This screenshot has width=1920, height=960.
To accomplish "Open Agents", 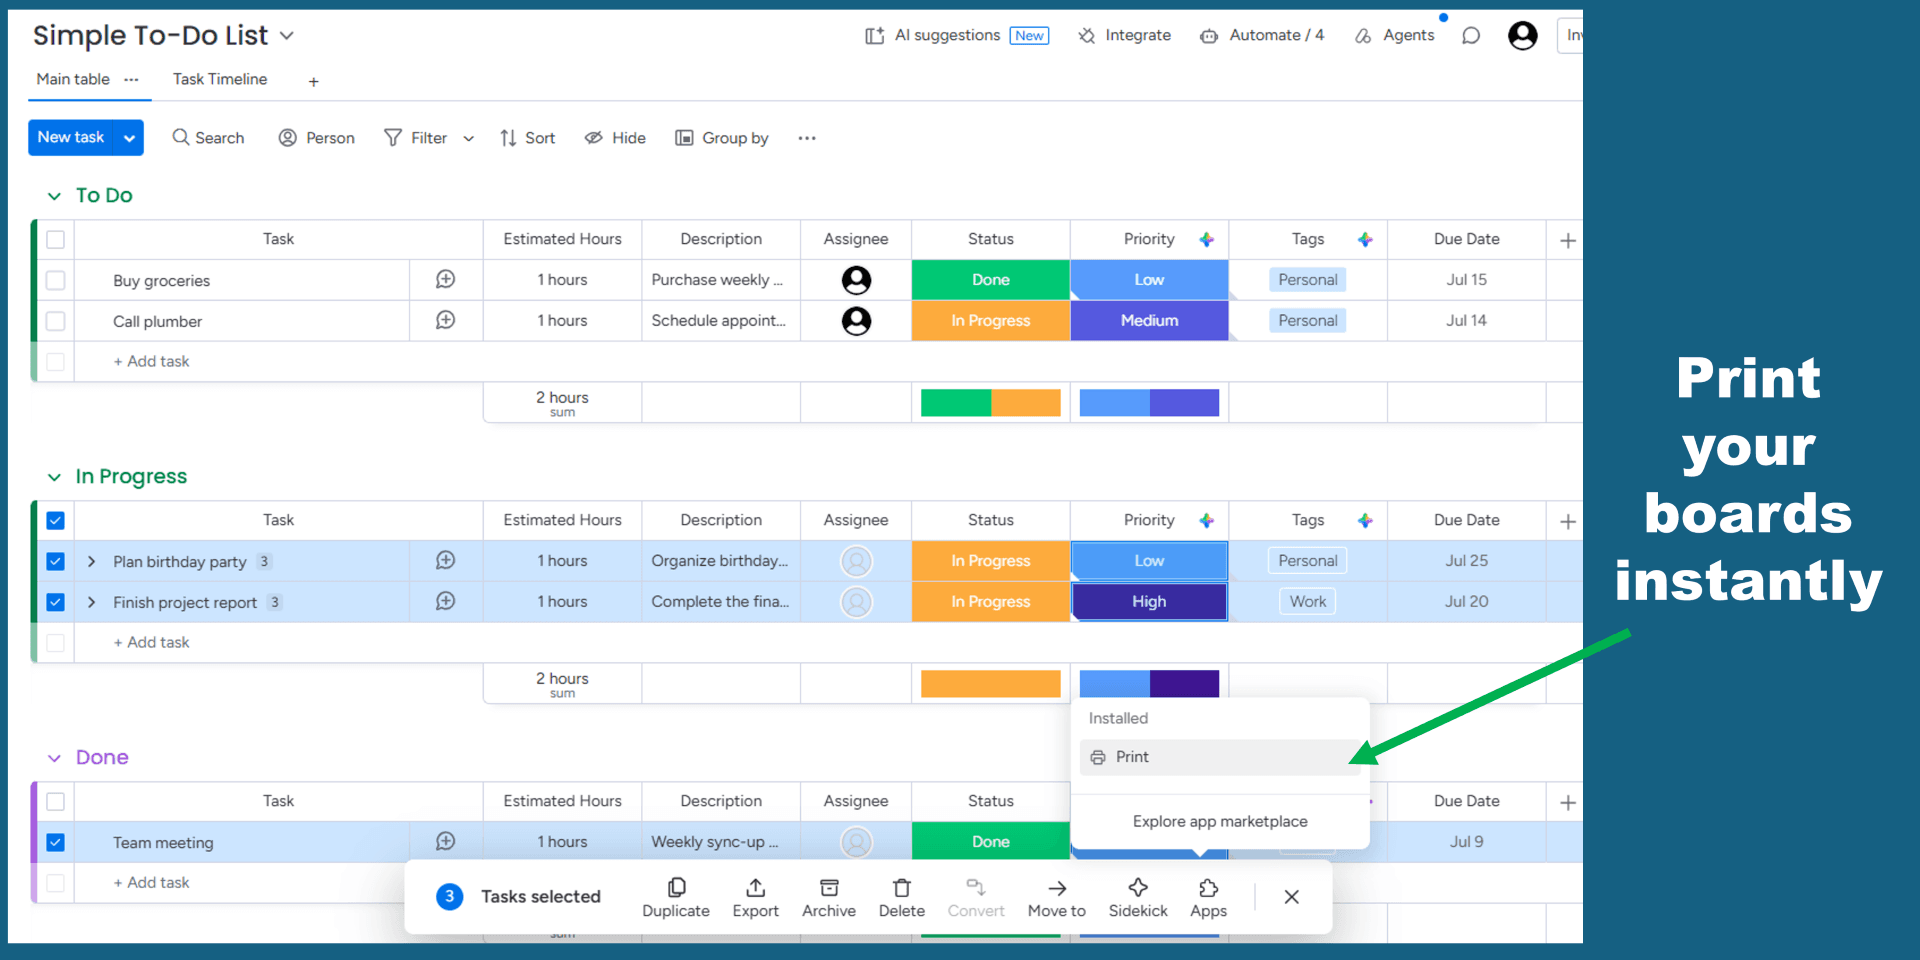I will [1394, 35].
